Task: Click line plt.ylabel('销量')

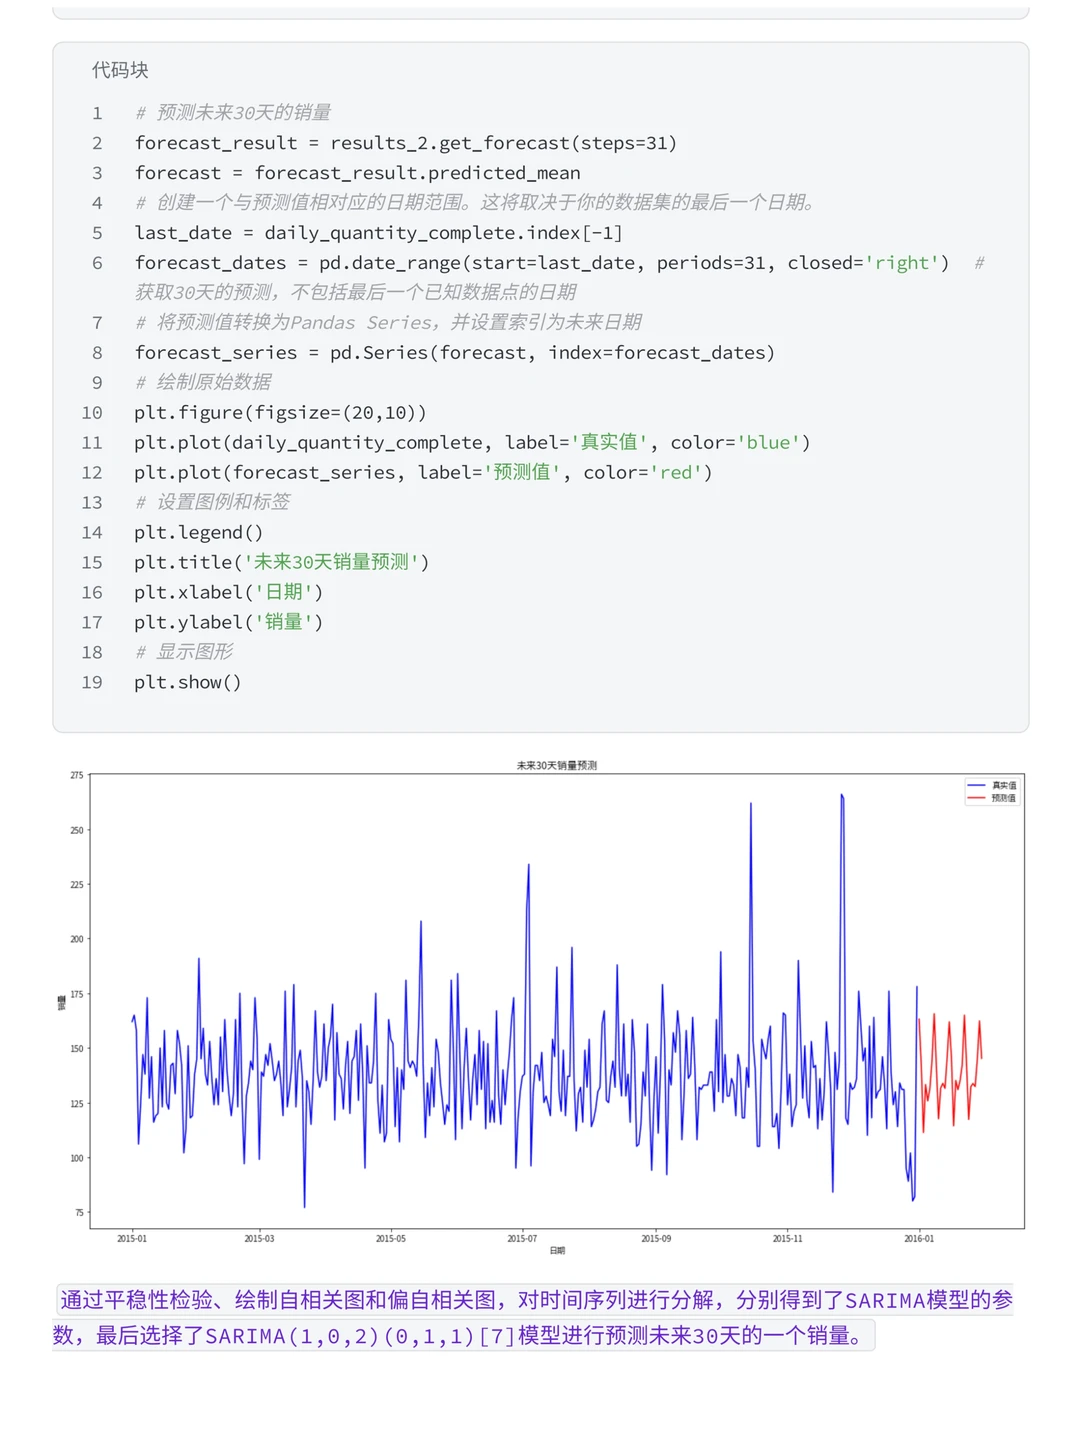Action: click(229, 622)
